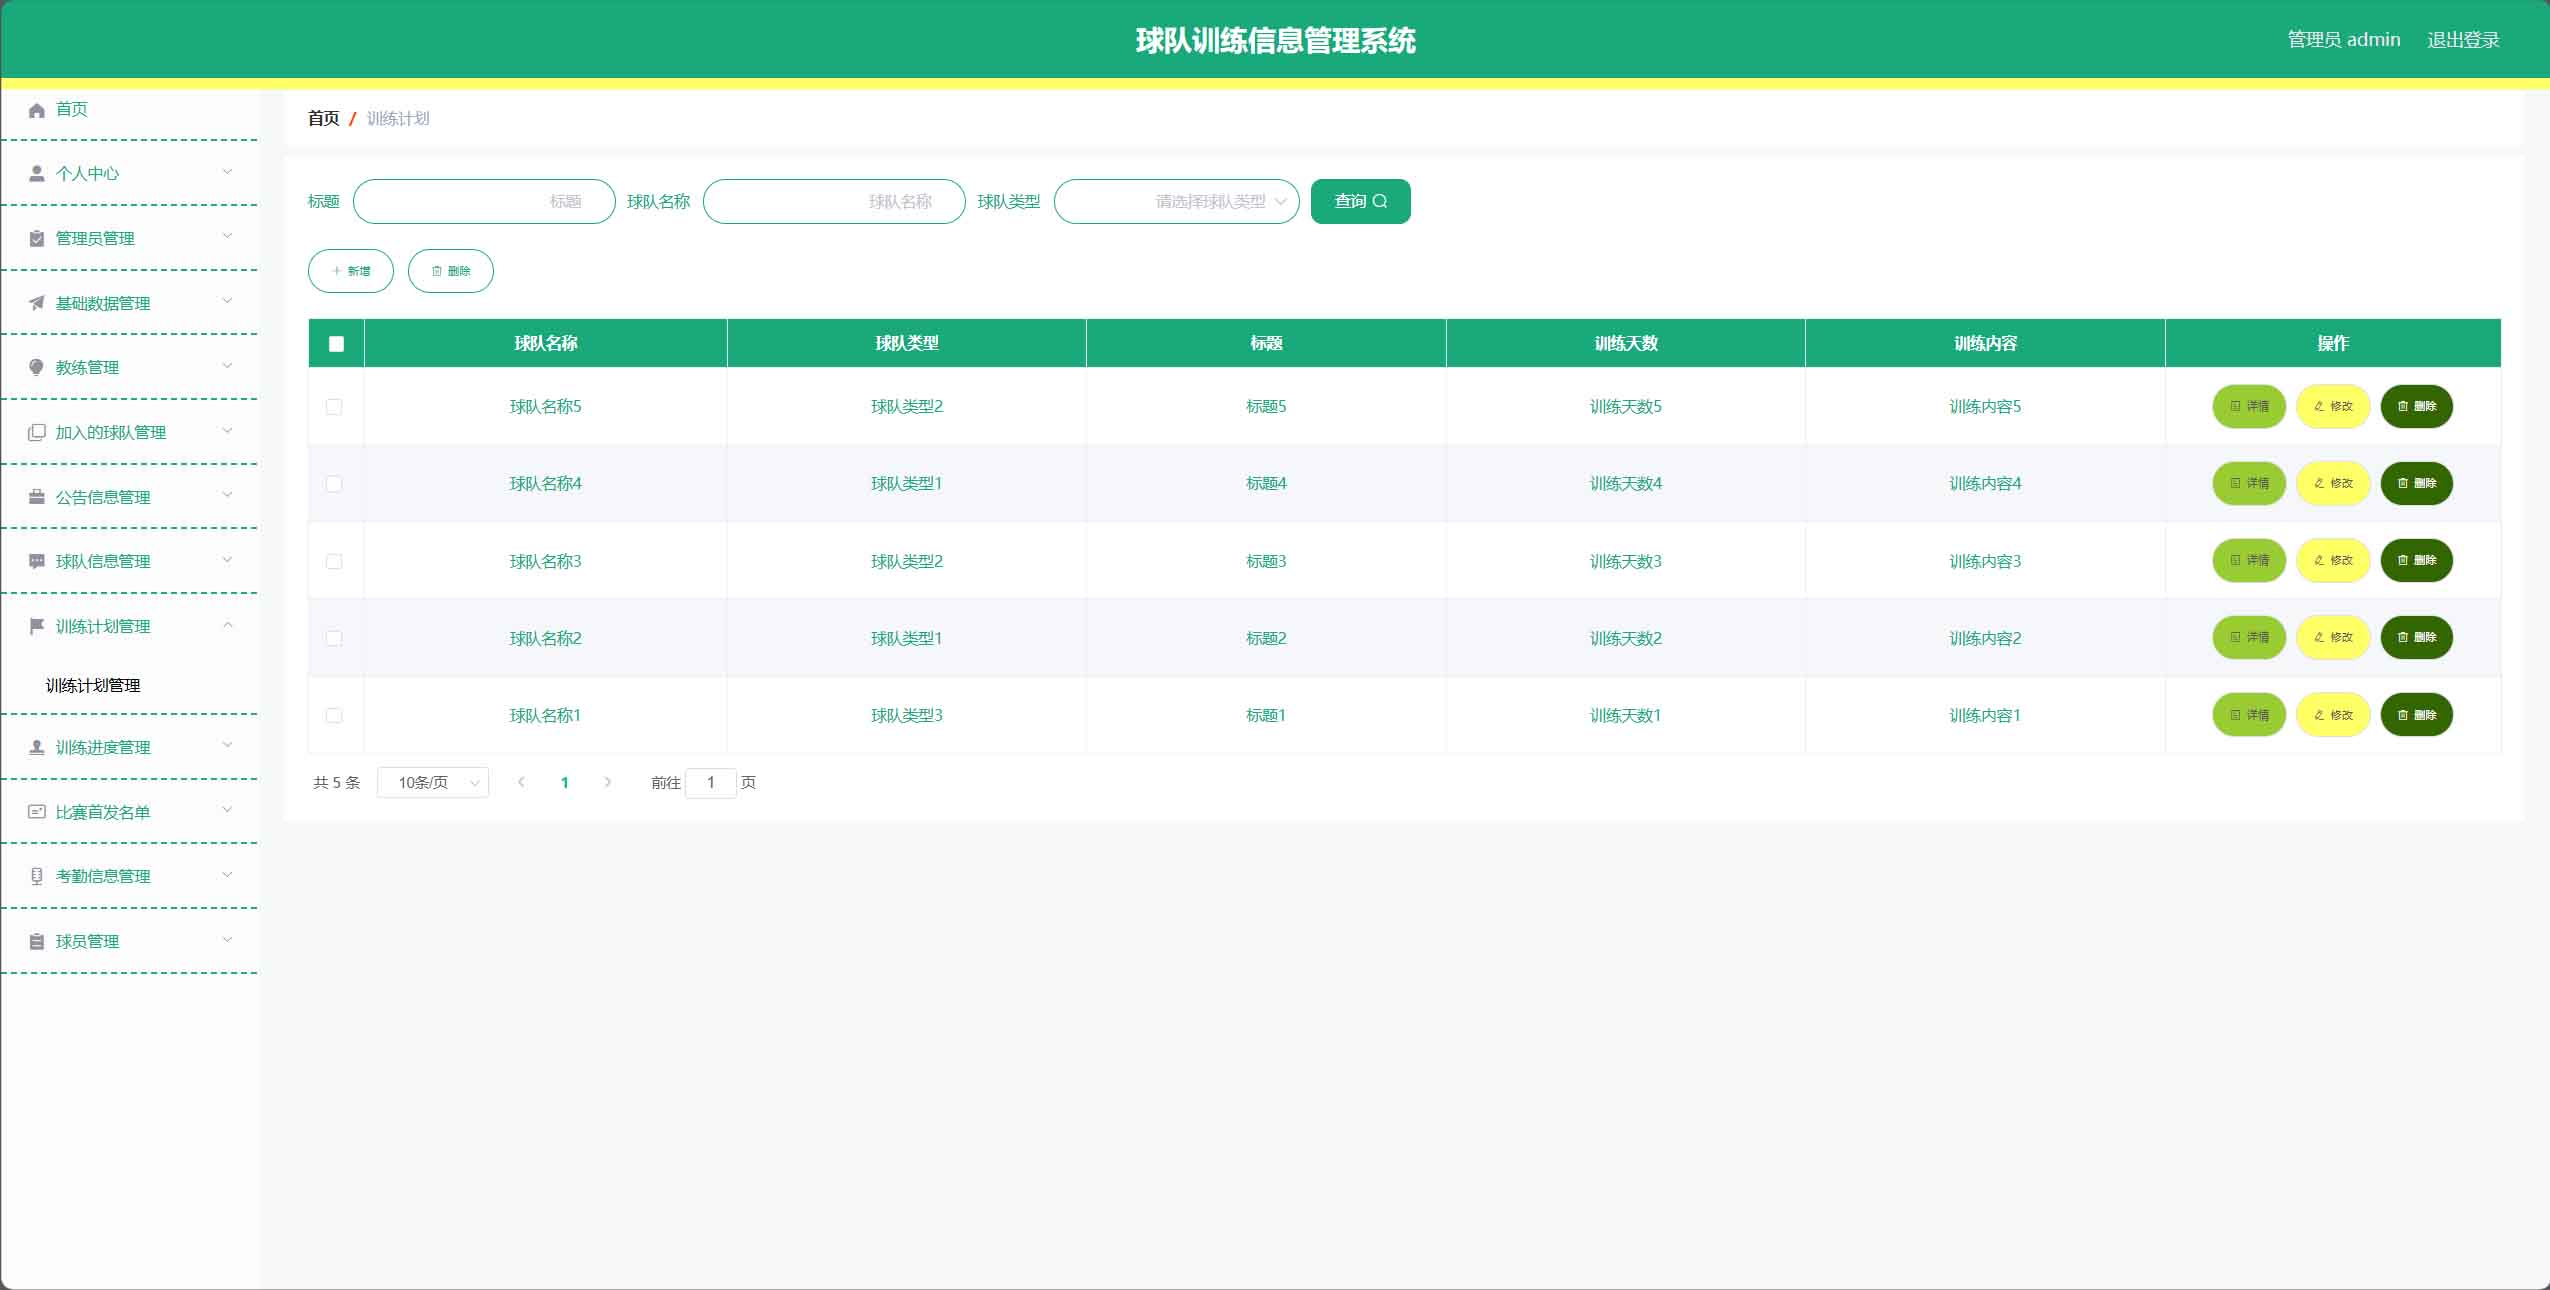Click the magnifier icon in the 查询 button
Screen dimensions: 2550x1290
click(x=1380, y=201)
